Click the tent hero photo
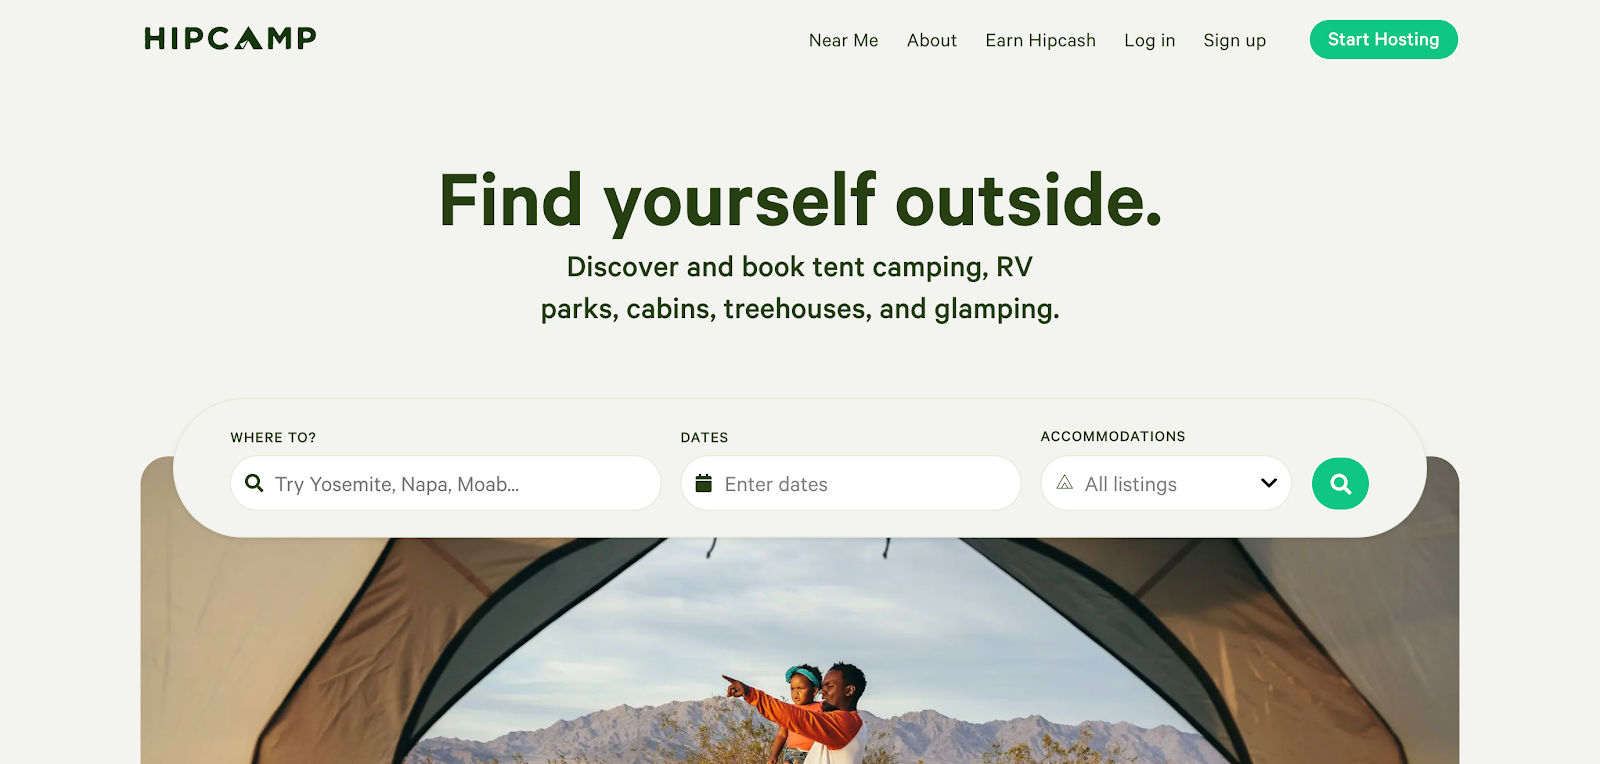Image resolution: width=1600 pixels, height=764 pixels. click(x=800, y=650)
